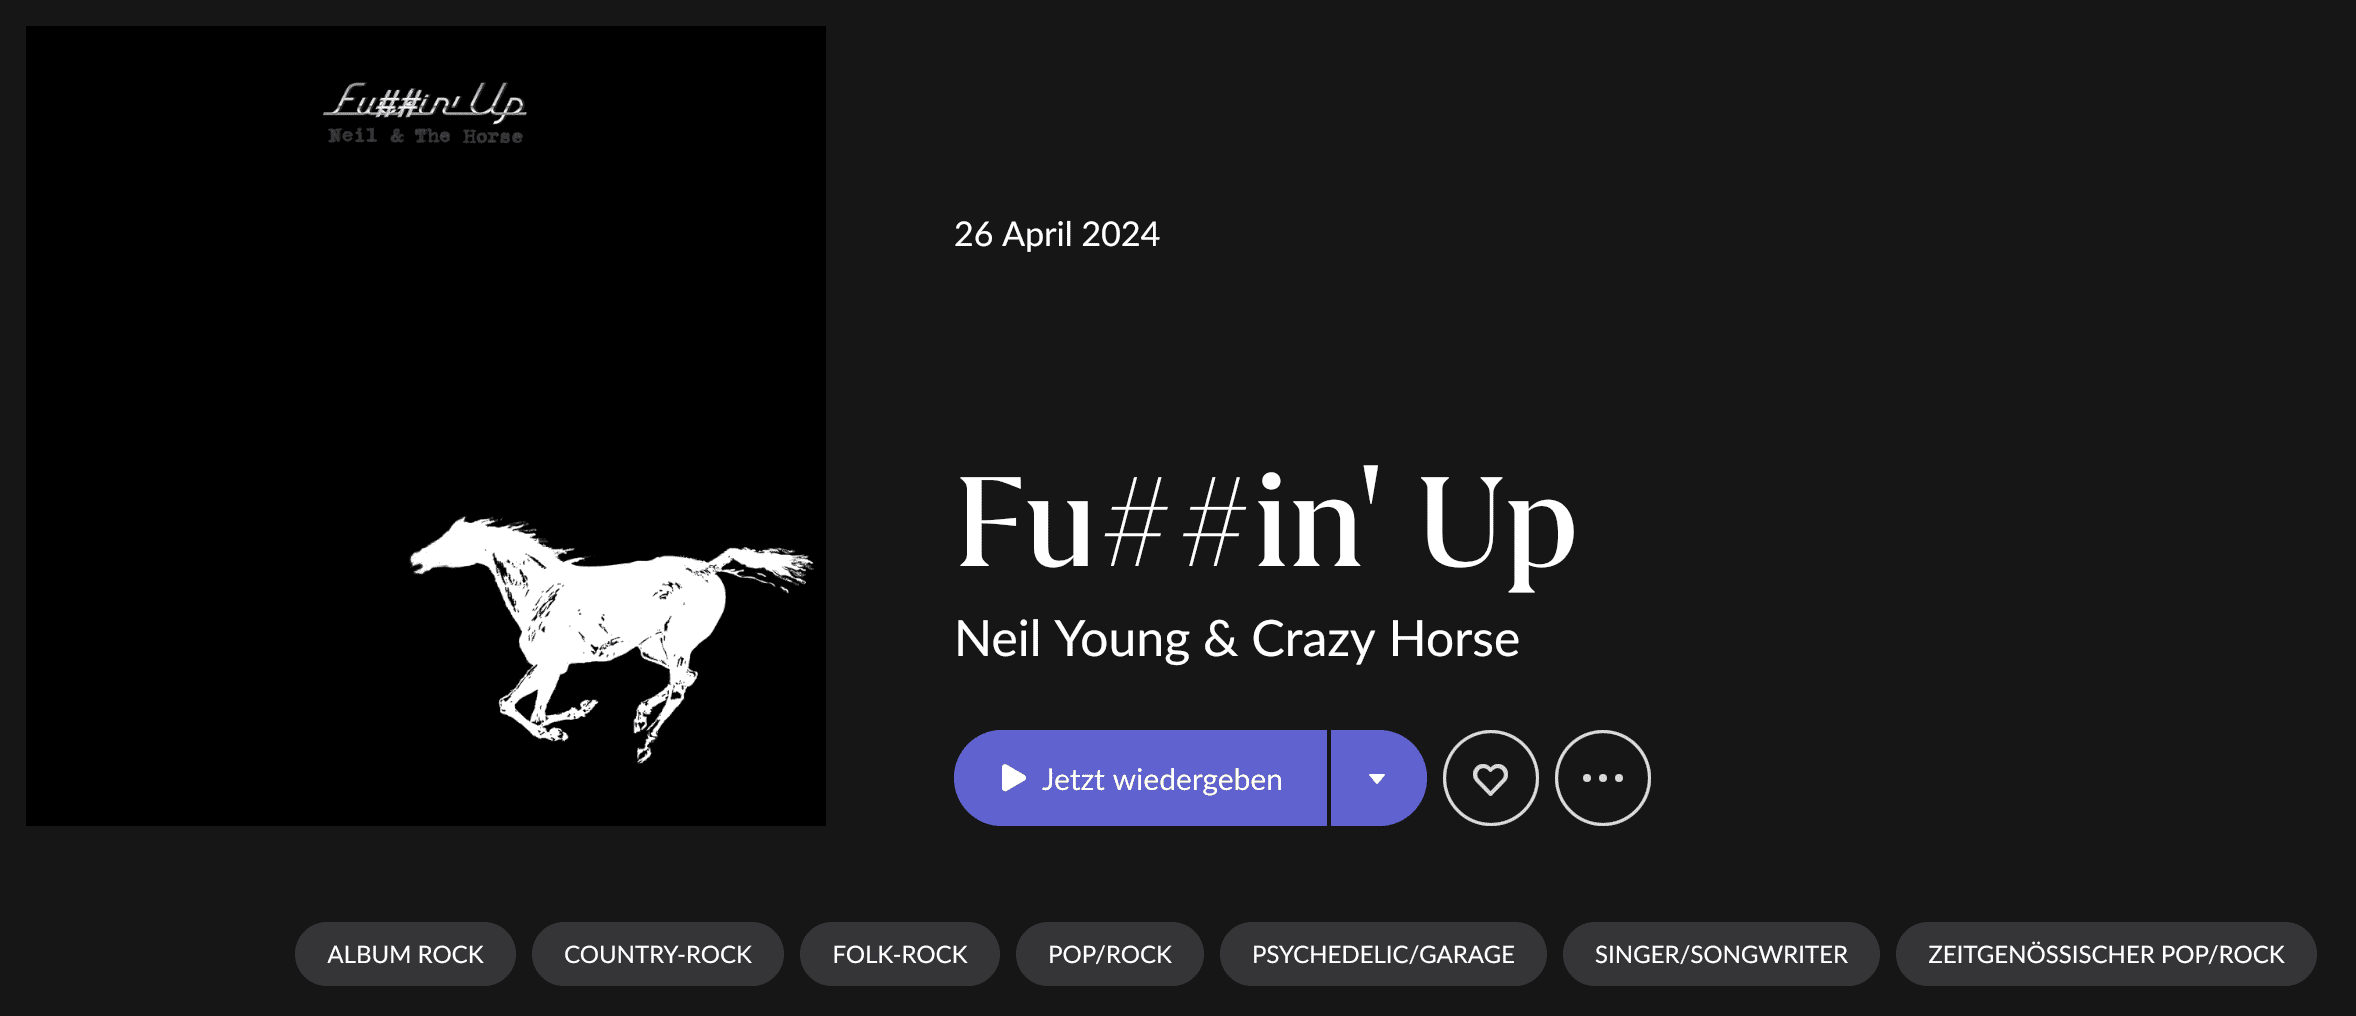Click the 26 April 2024 release date
The height and width of the screenshot is (1016, 2356).
pyautogui.click(x=1056, y=234)
